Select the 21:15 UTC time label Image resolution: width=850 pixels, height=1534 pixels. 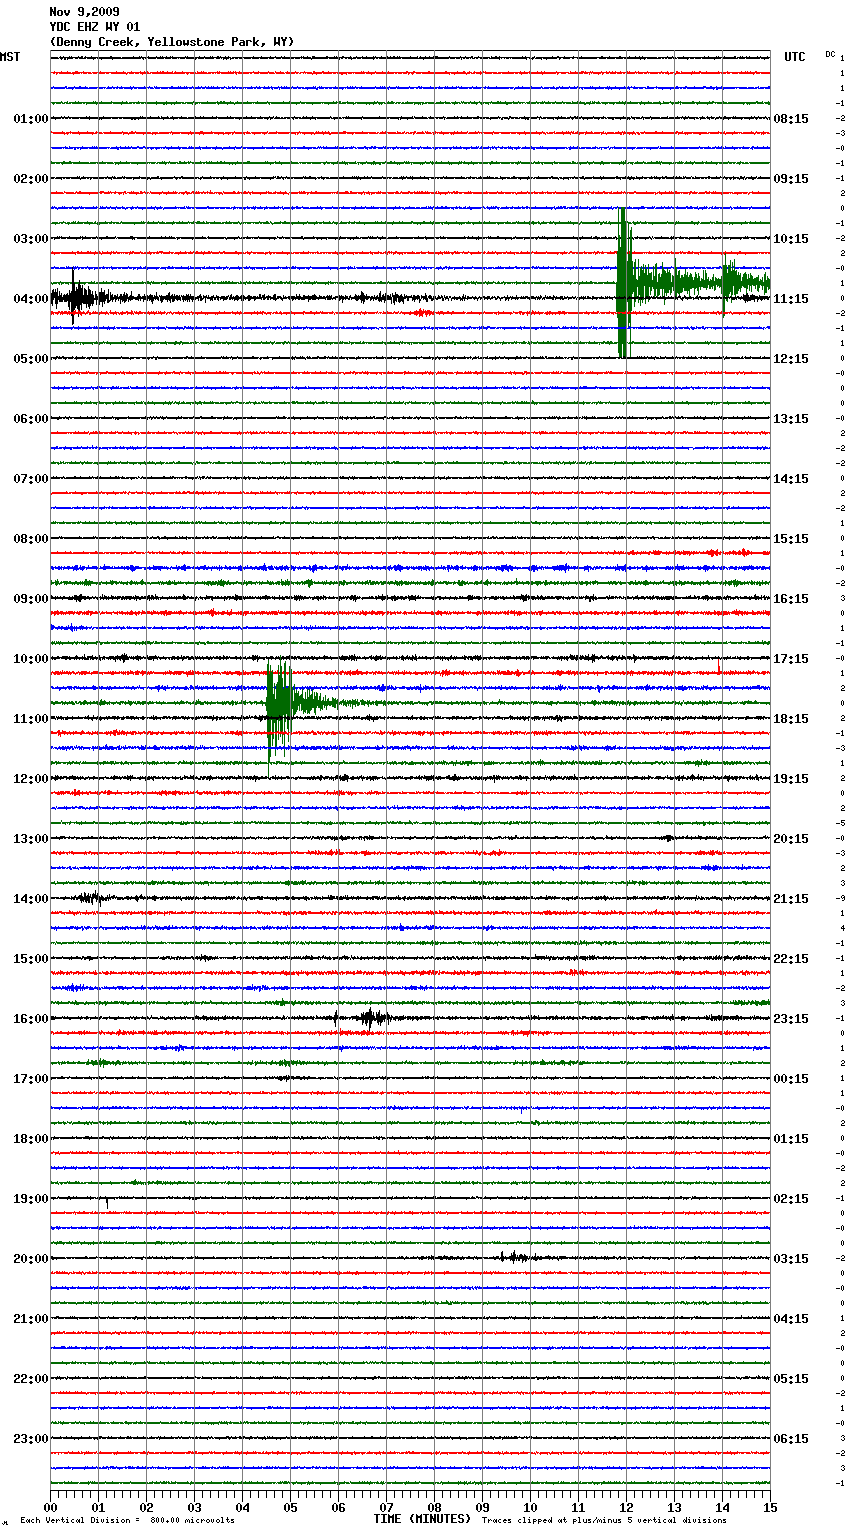791,899
